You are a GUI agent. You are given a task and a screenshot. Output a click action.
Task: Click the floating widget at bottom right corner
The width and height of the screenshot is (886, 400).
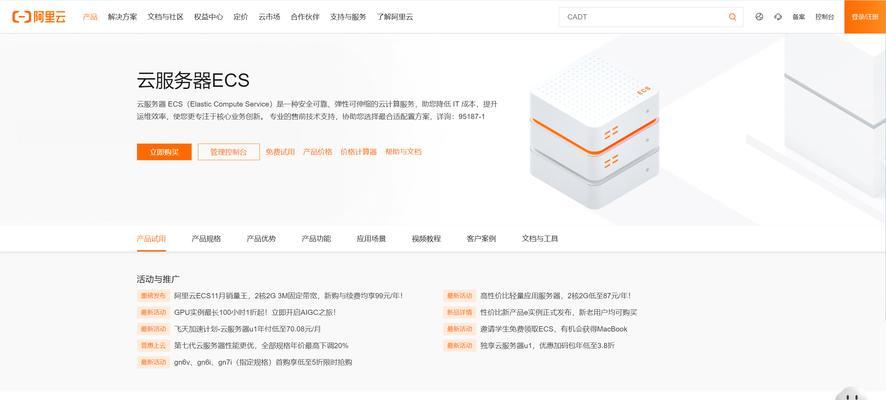853,393
